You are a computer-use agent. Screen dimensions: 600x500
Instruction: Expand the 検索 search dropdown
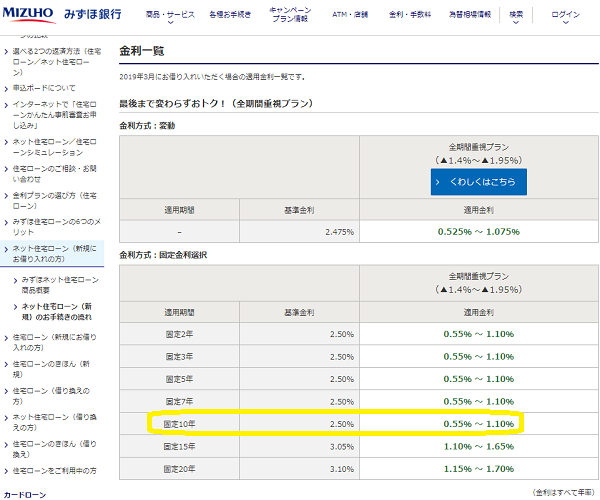(516, 17)
